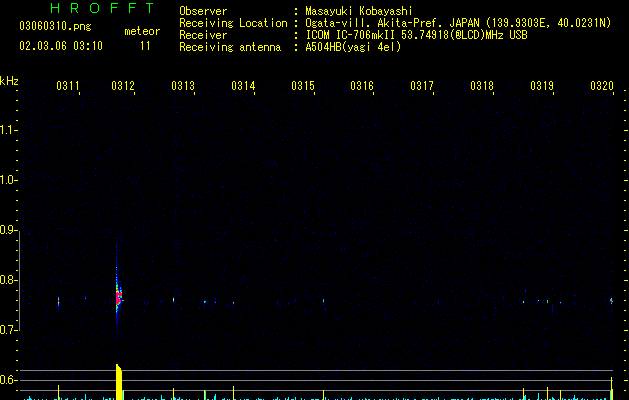Click the tall yellow signal-level bar at 0312
This screenshot has height=400, width=629.
(x=119, y=382)
